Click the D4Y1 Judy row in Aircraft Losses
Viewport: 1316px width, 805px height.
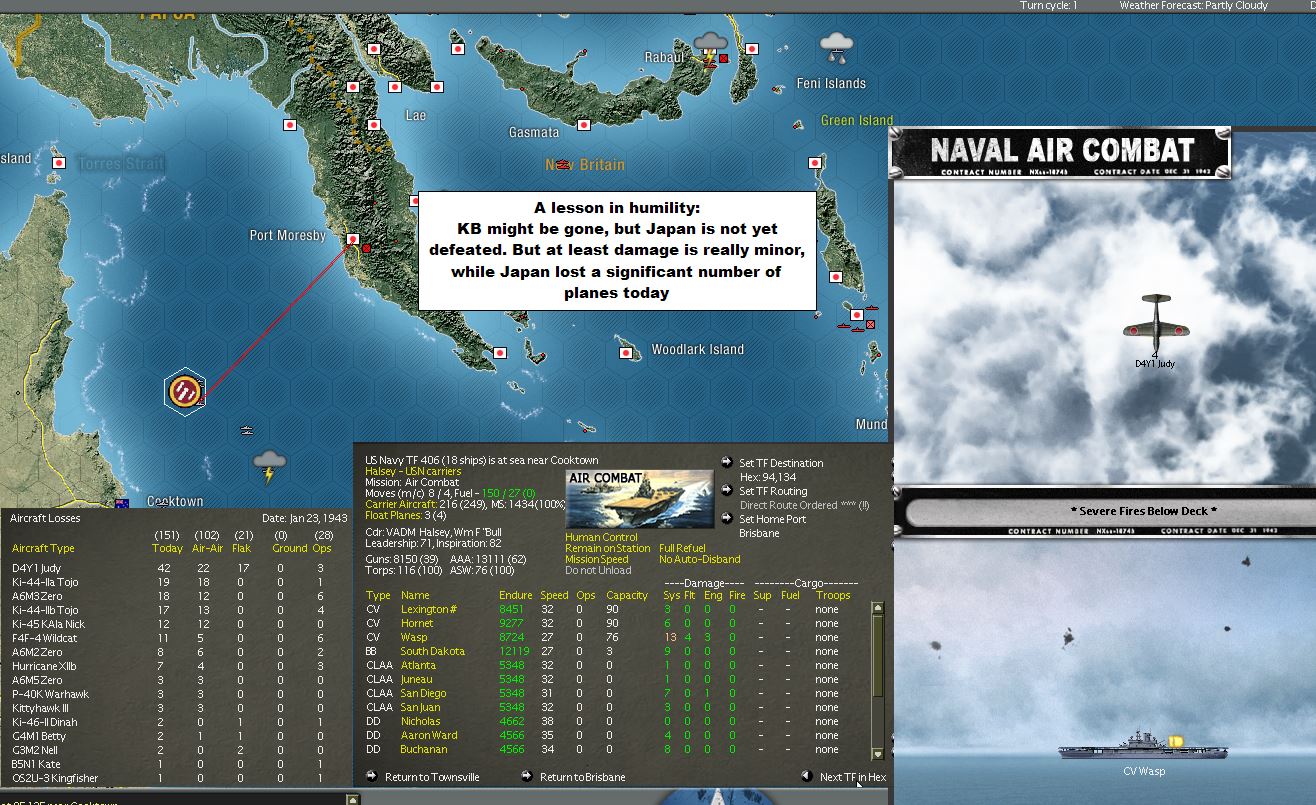tap(175, 568)
